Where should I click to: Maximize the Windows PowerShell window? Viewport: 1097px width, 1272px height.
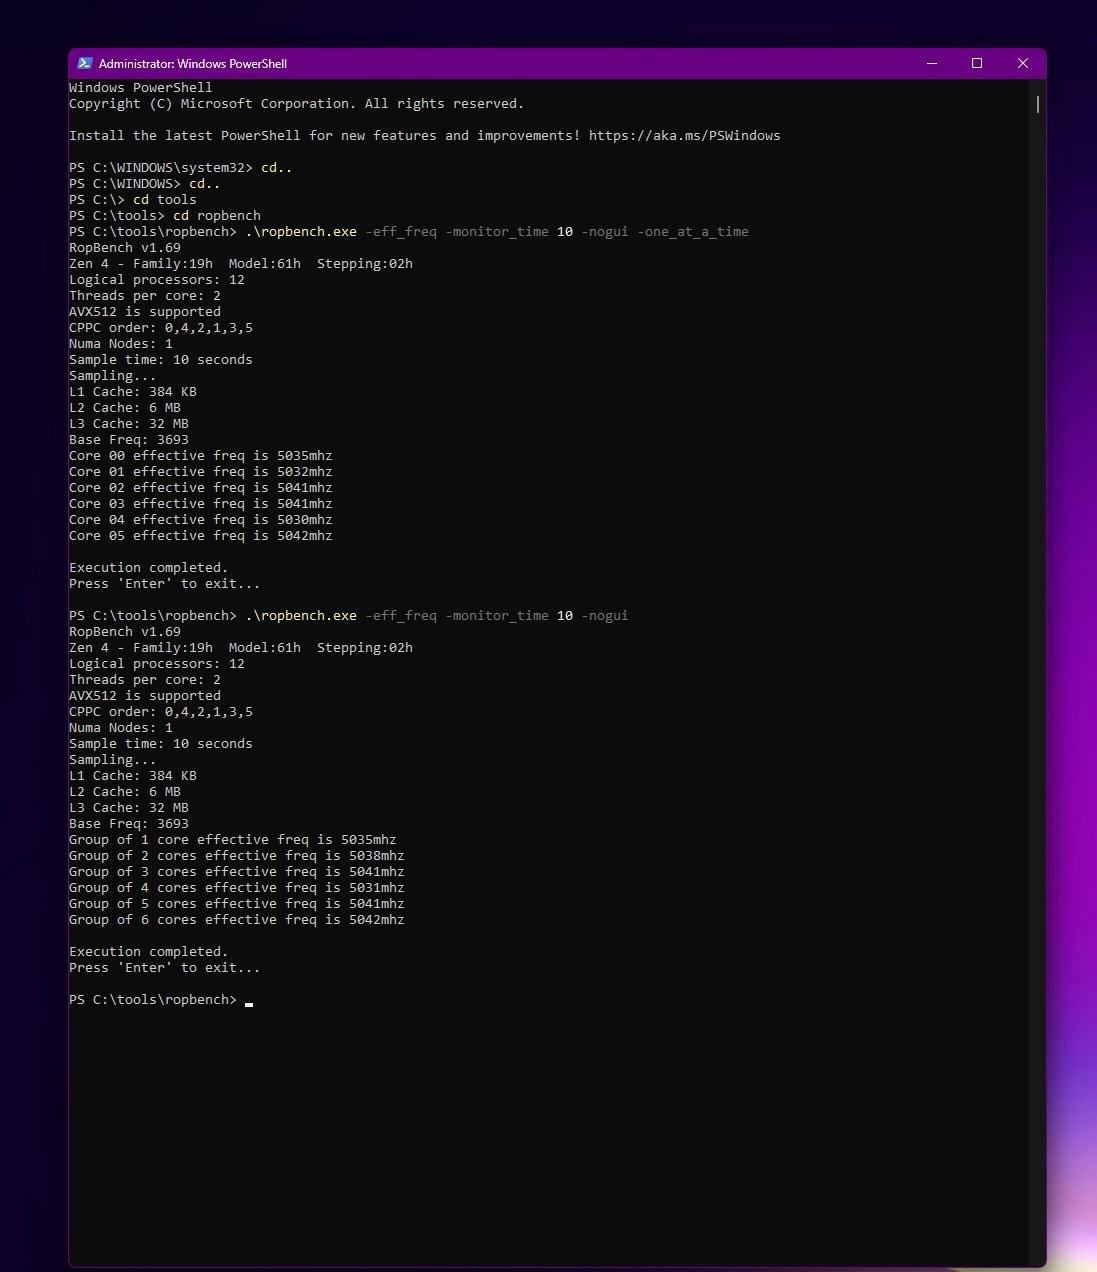(x=977, y=63)
